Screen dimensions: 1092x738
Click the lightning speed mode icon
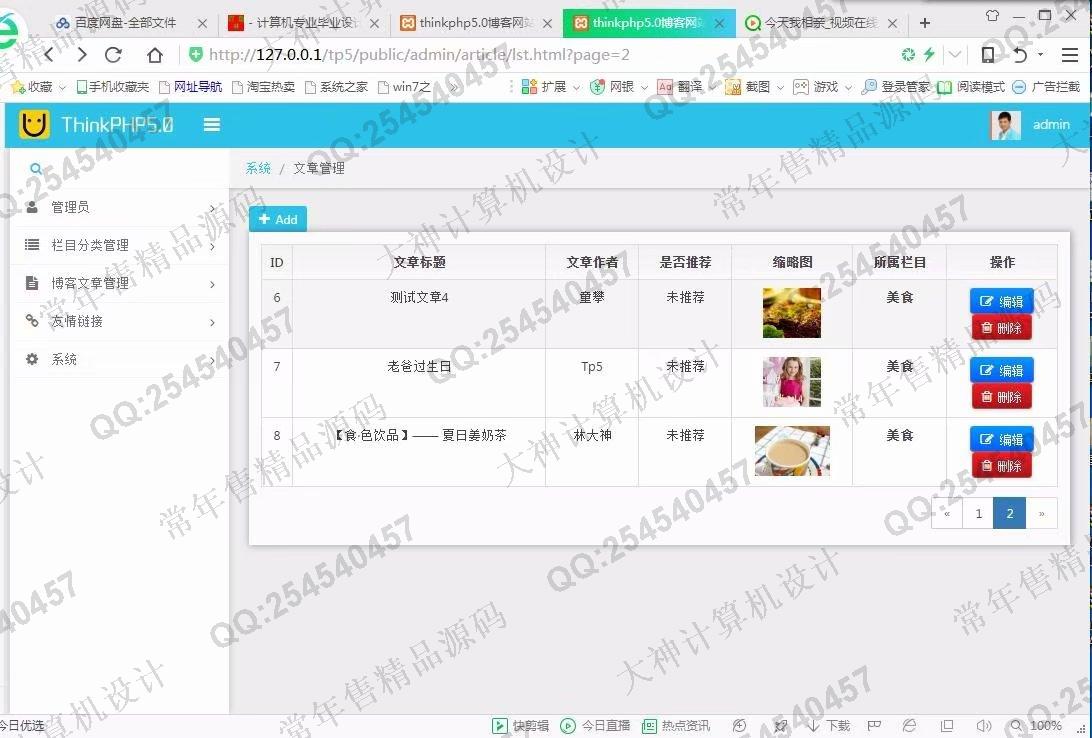929,54
